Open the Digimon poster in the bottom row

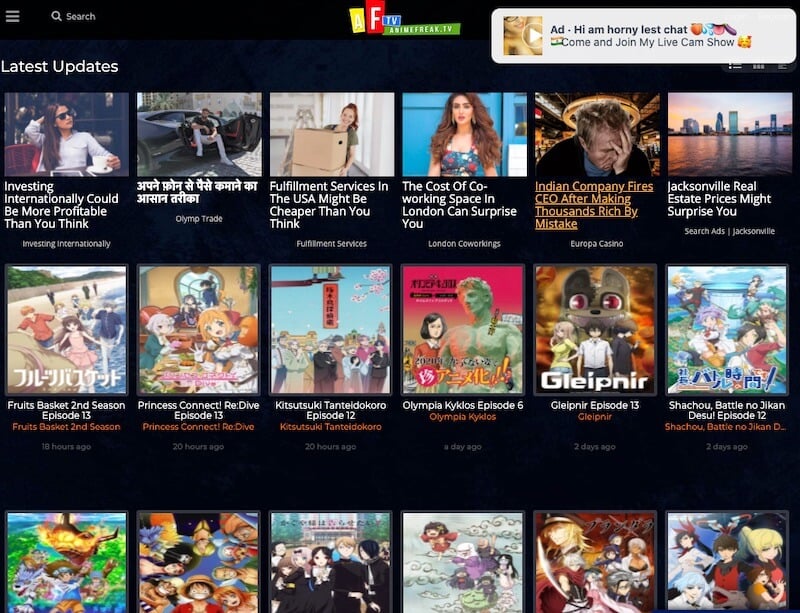click(66, 562)
